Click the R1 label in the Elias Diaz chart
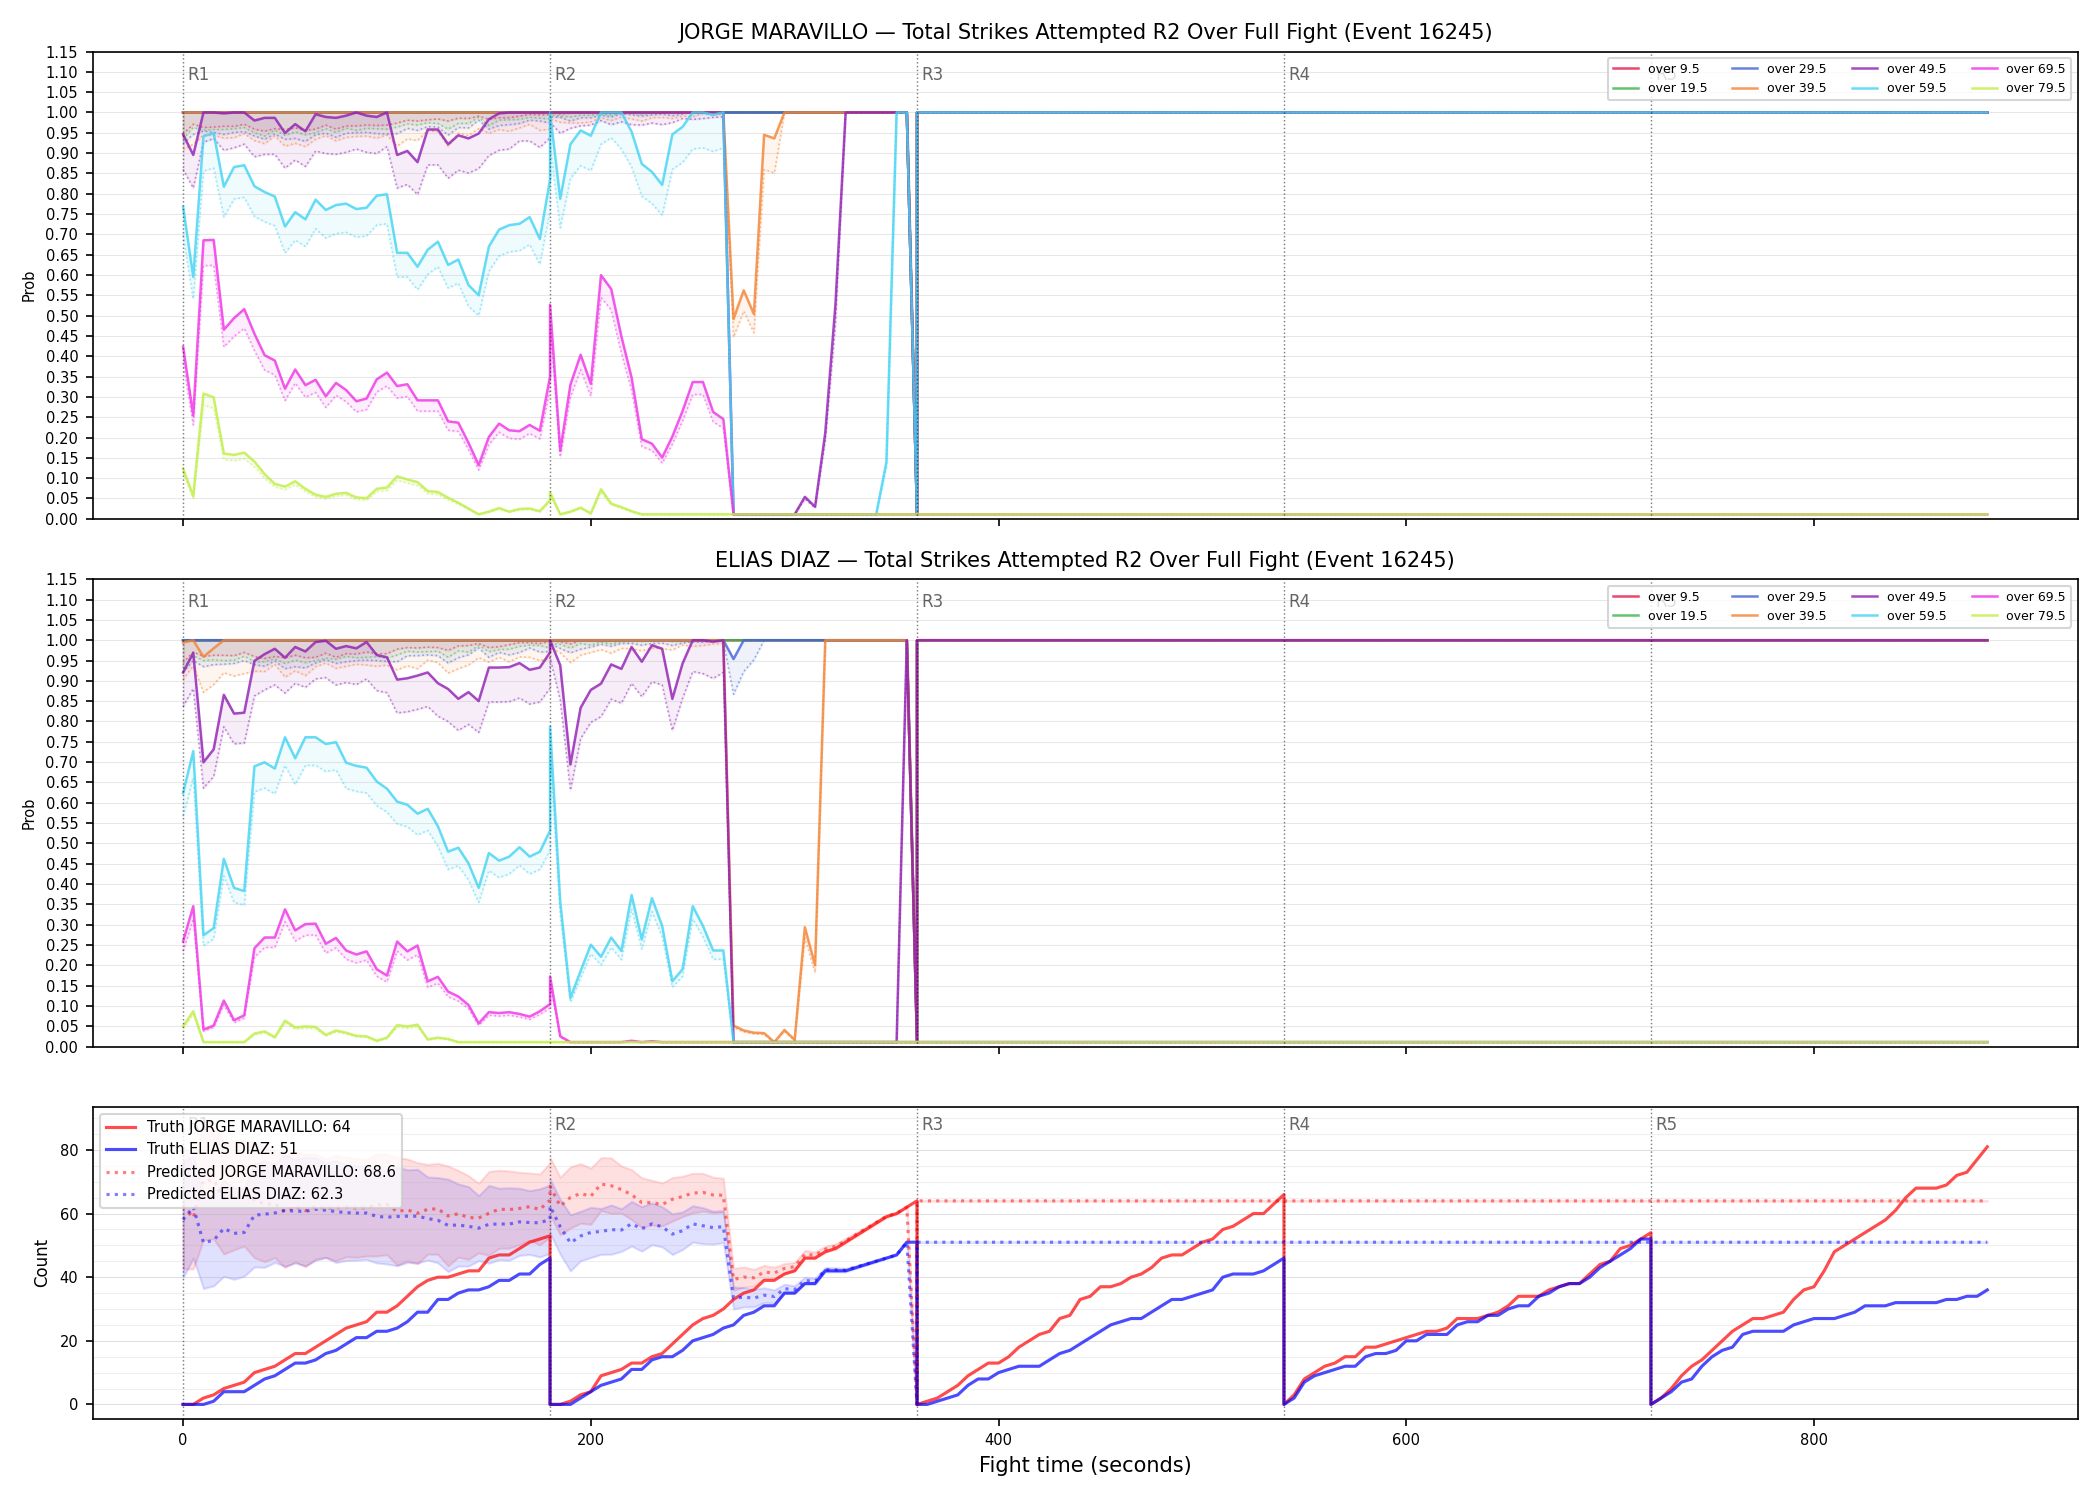This screenshot has height=1500, width=2100. [x=198, y=601]
